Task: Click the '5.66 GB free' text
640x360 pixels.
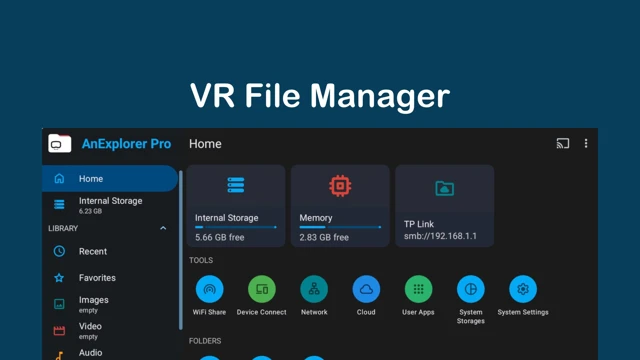Action: (x=220, y=237)
